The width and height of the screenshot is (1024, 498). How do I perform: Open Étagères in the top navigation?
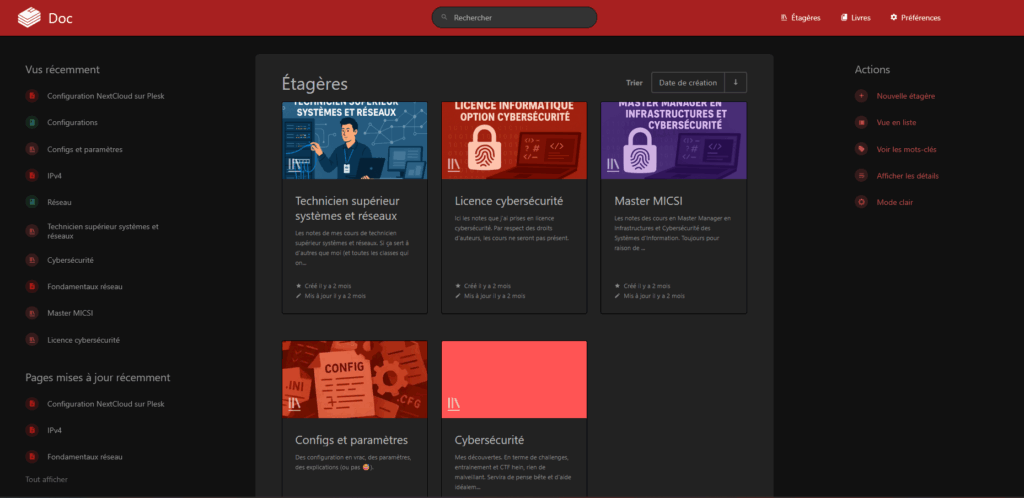(800, 18)
